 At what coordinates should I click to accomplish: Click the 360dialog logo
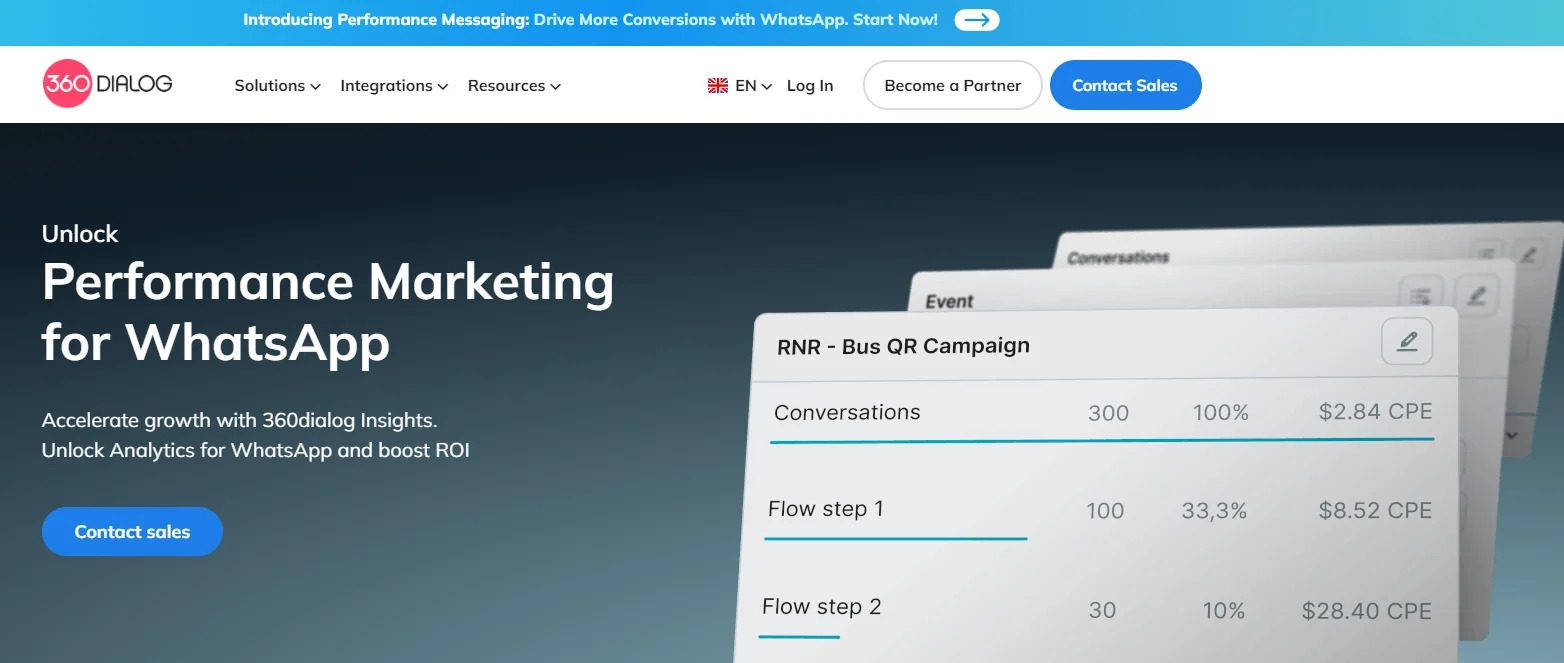(x=108, y=84)
